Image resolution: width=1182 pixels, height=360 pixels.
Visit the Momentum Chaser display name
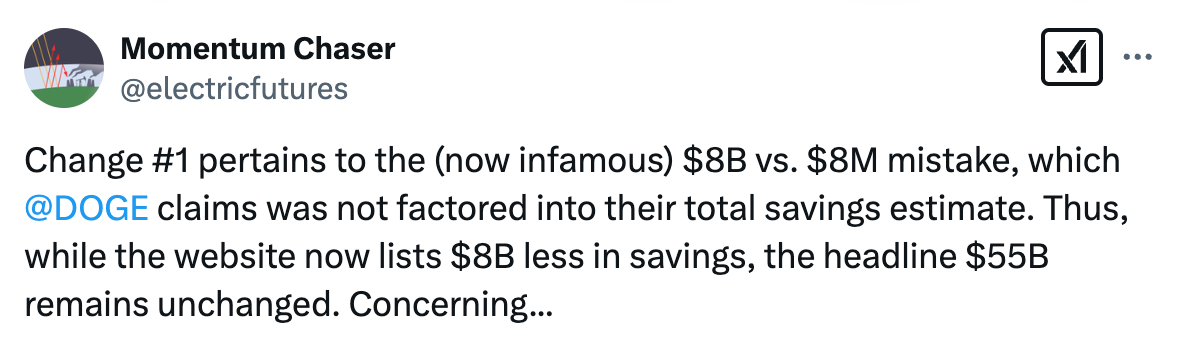[x=257, y=50]
